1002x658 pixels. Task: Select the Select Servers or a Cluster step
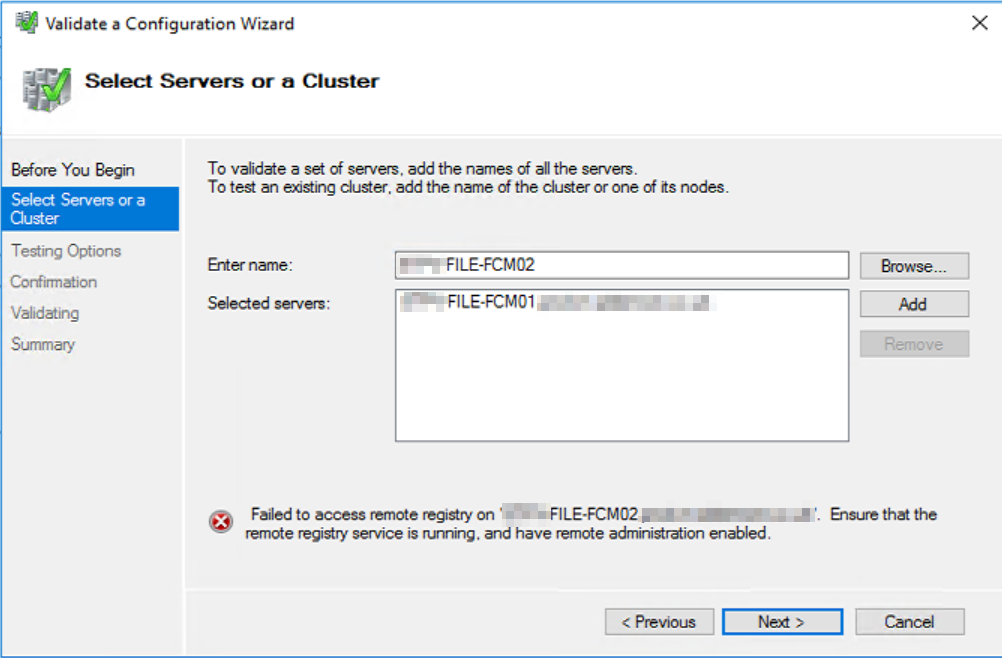point(90,209)
